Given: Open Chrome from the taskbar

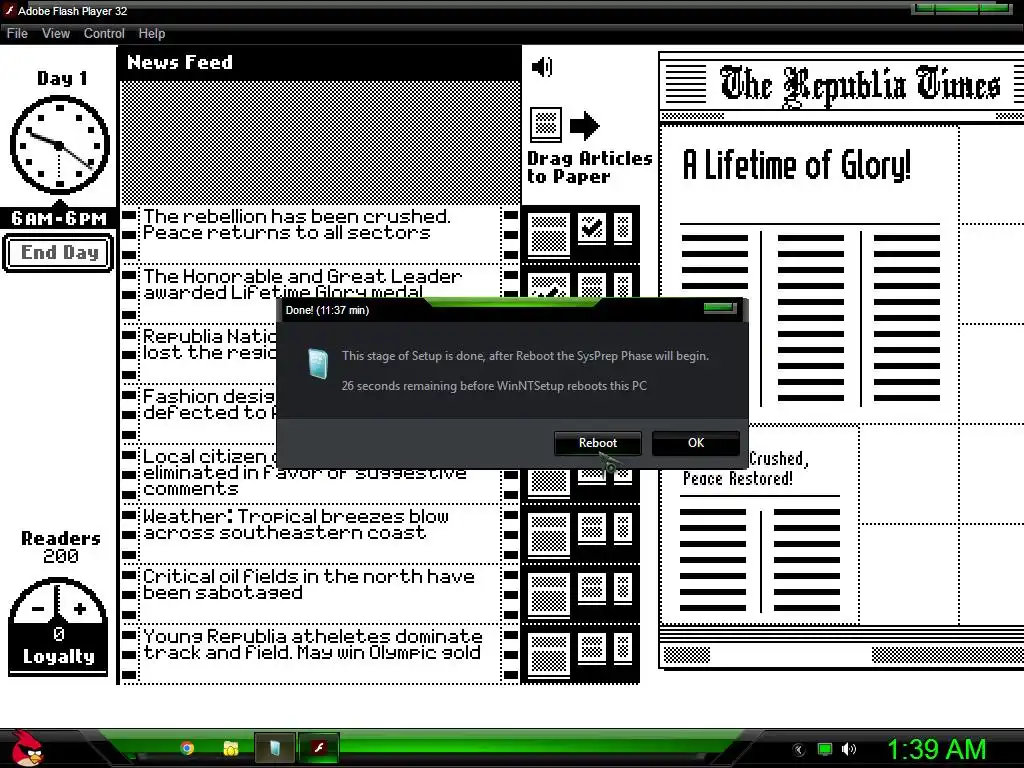Looking at the screenshot, I should [x=187, y=748].
